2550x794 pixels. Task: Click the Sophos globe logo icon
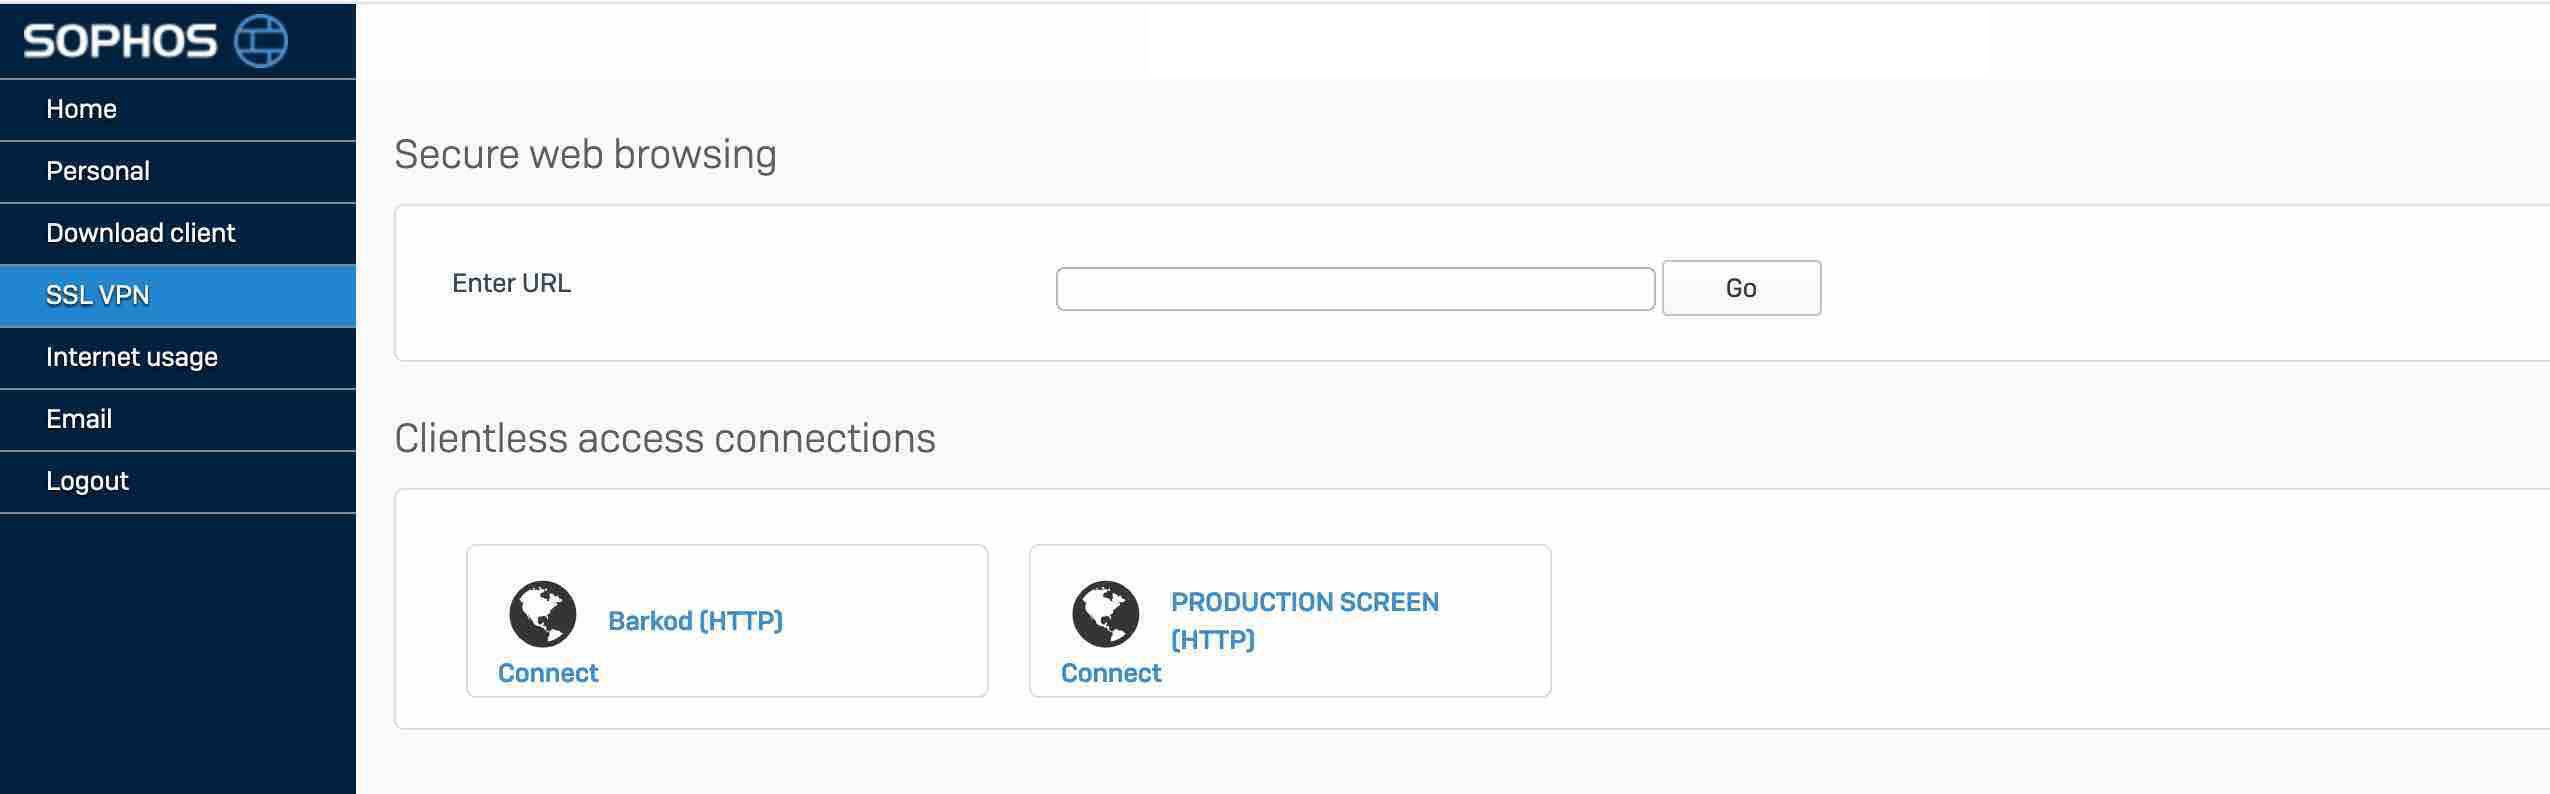260,41
